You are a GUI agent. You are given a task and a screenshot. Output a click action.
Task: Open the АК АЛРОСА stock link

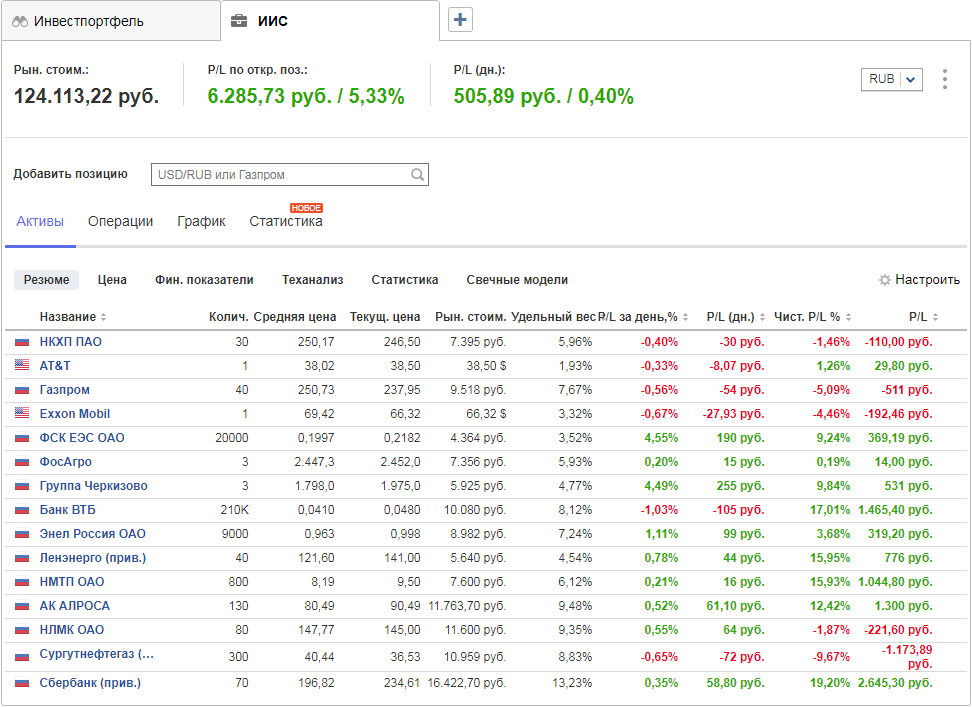[74, 605]
